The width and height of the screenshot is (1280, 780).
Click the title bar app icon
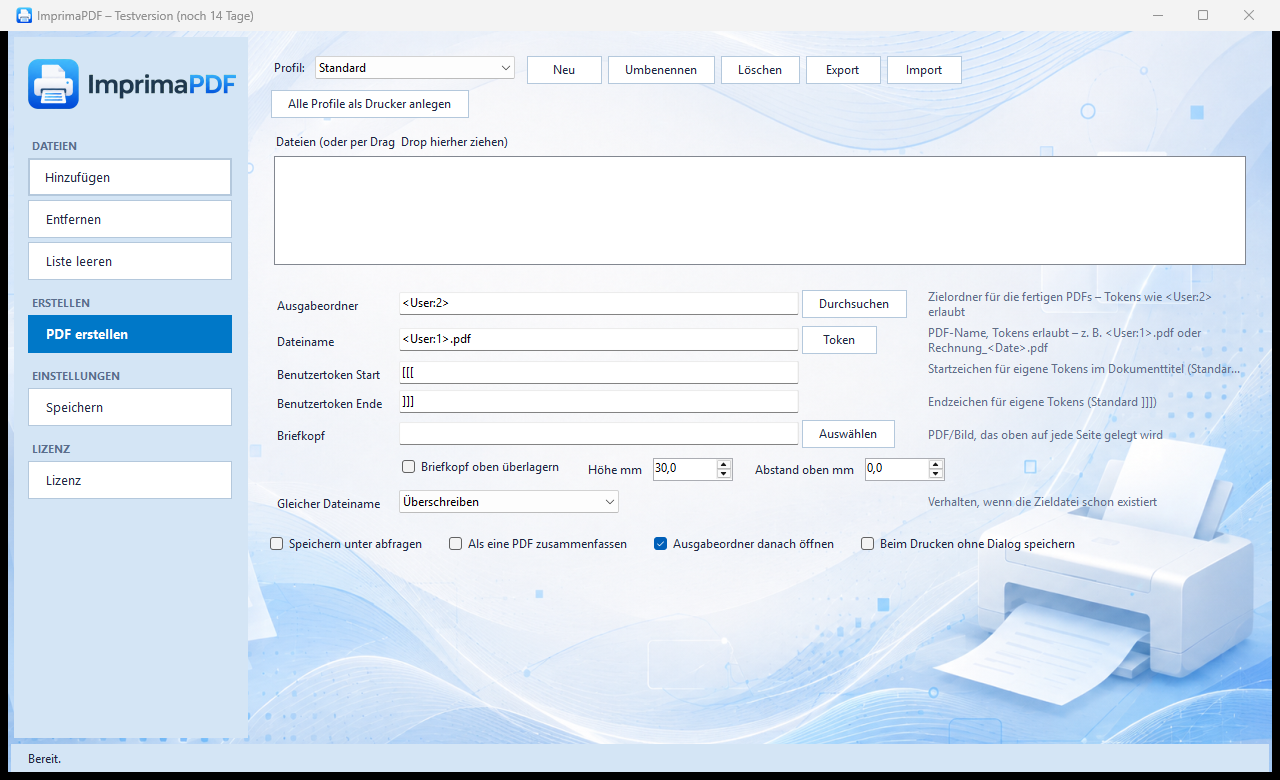point(24,15)
